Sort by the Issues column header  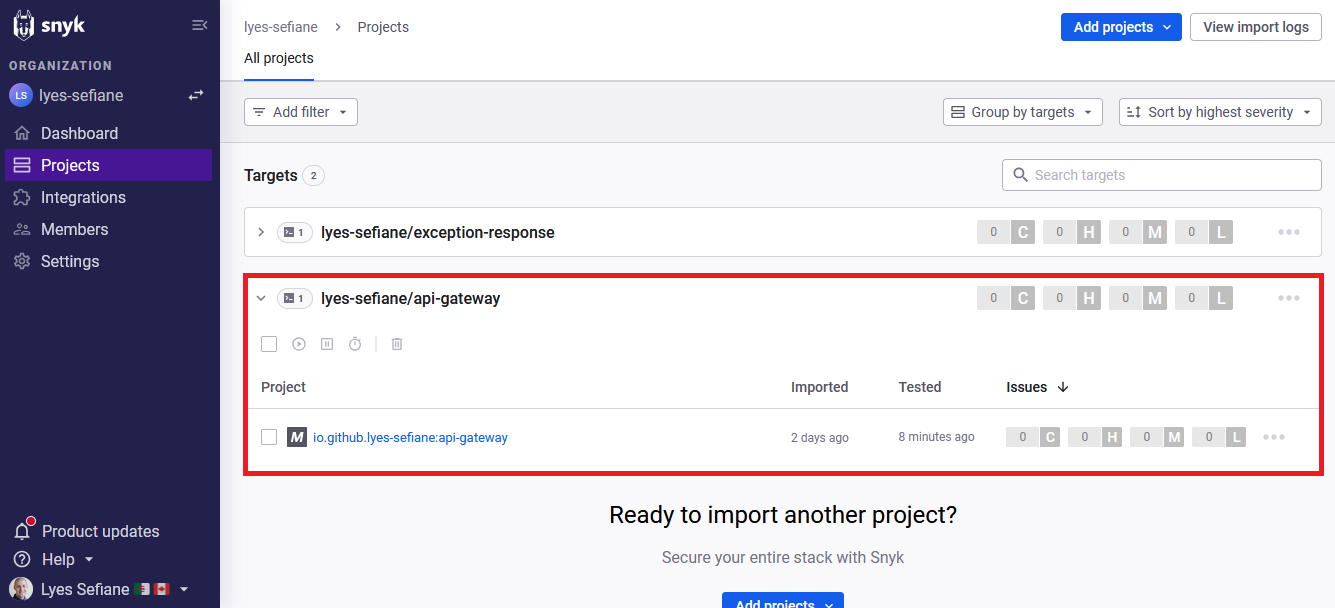click(x=1037, y=387)
